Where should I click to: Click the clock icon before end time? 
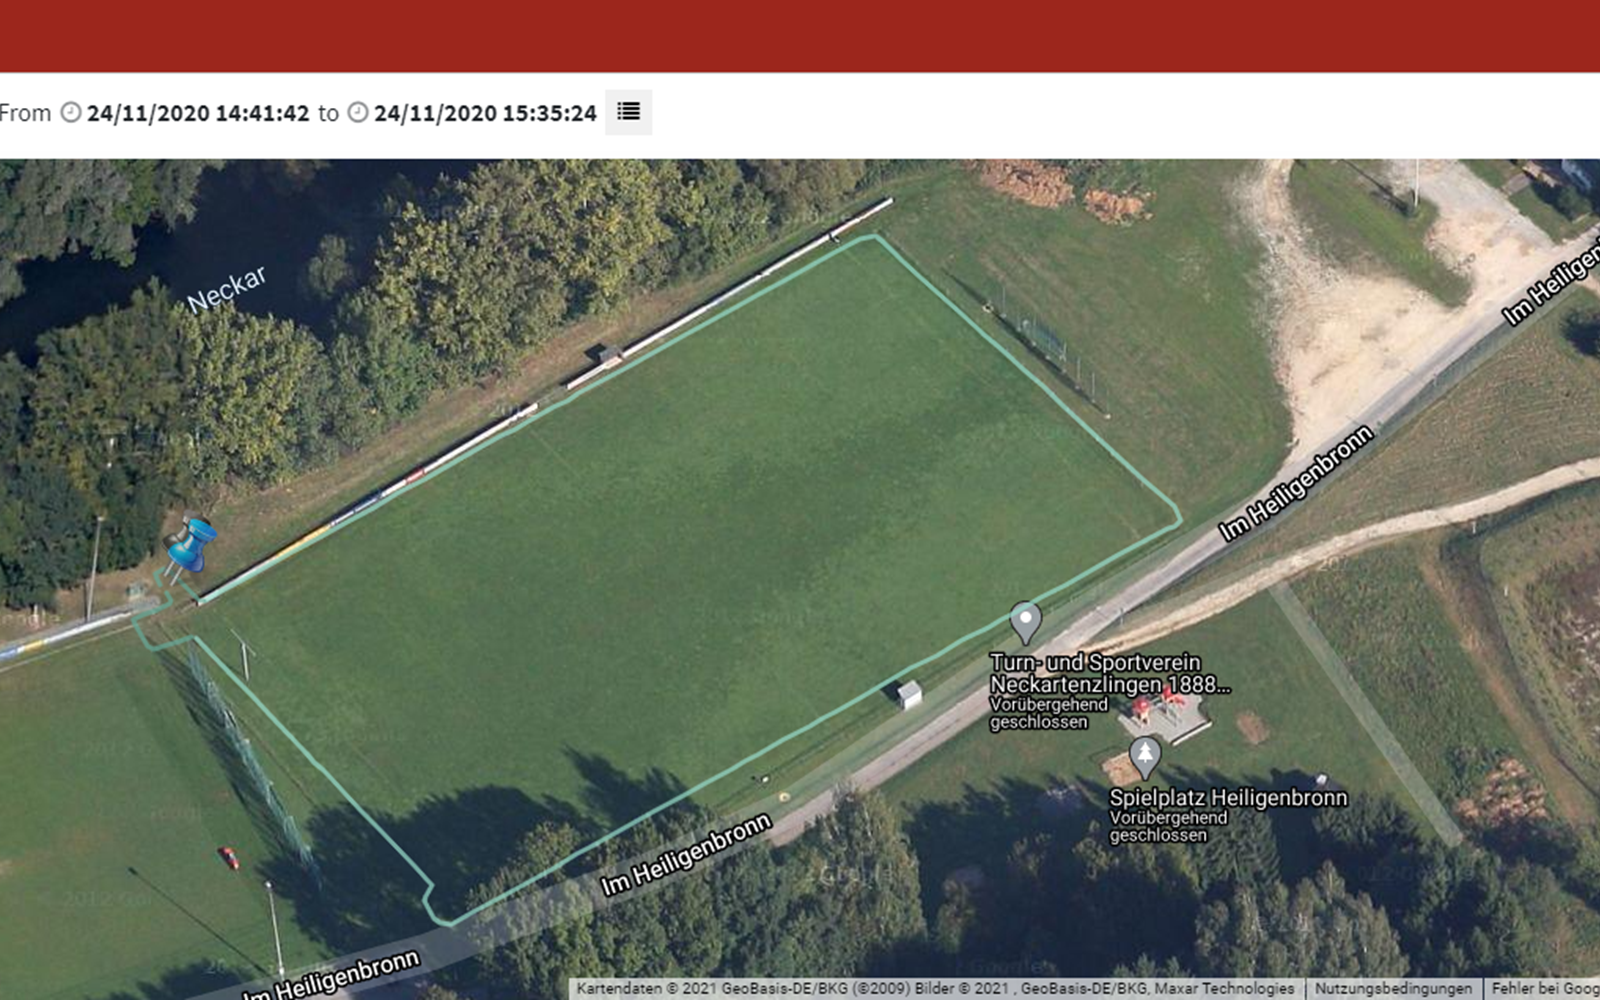click(358, 112)
